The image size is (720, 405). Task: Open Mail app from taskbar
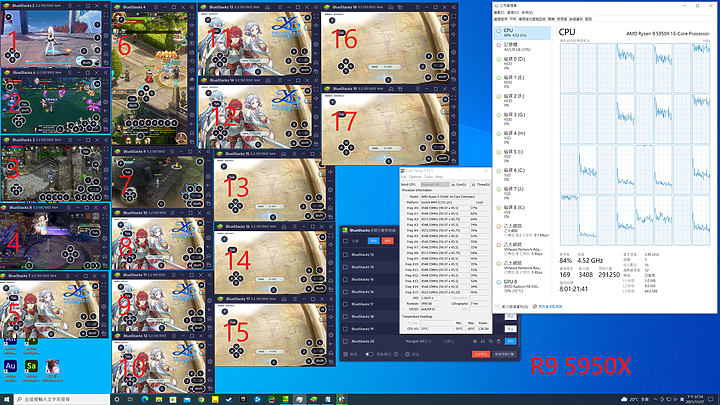click(187, 399)
